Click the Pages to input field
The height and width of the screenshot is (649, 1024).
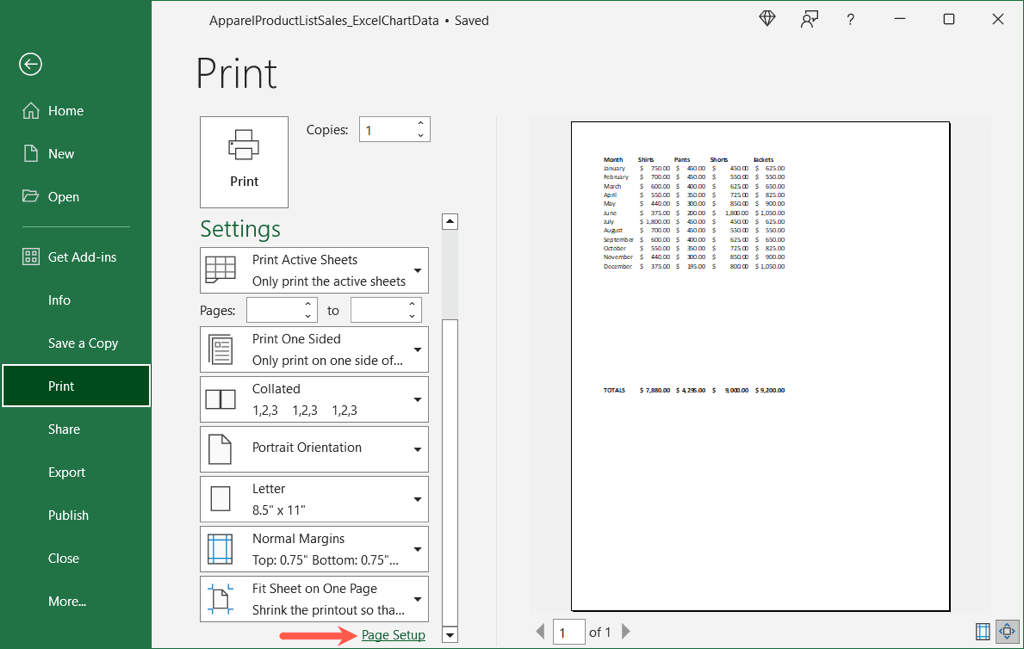[x=379, y=310]
